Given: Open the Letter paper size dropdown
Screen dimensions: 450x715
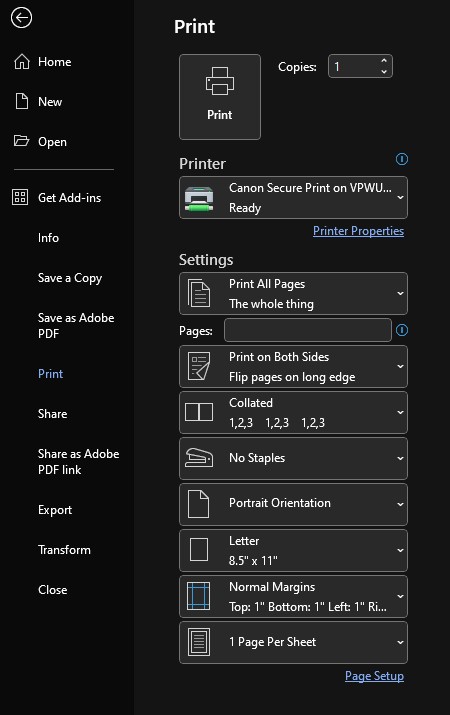Looking at the screenshot, I should (x=294, y=550).
